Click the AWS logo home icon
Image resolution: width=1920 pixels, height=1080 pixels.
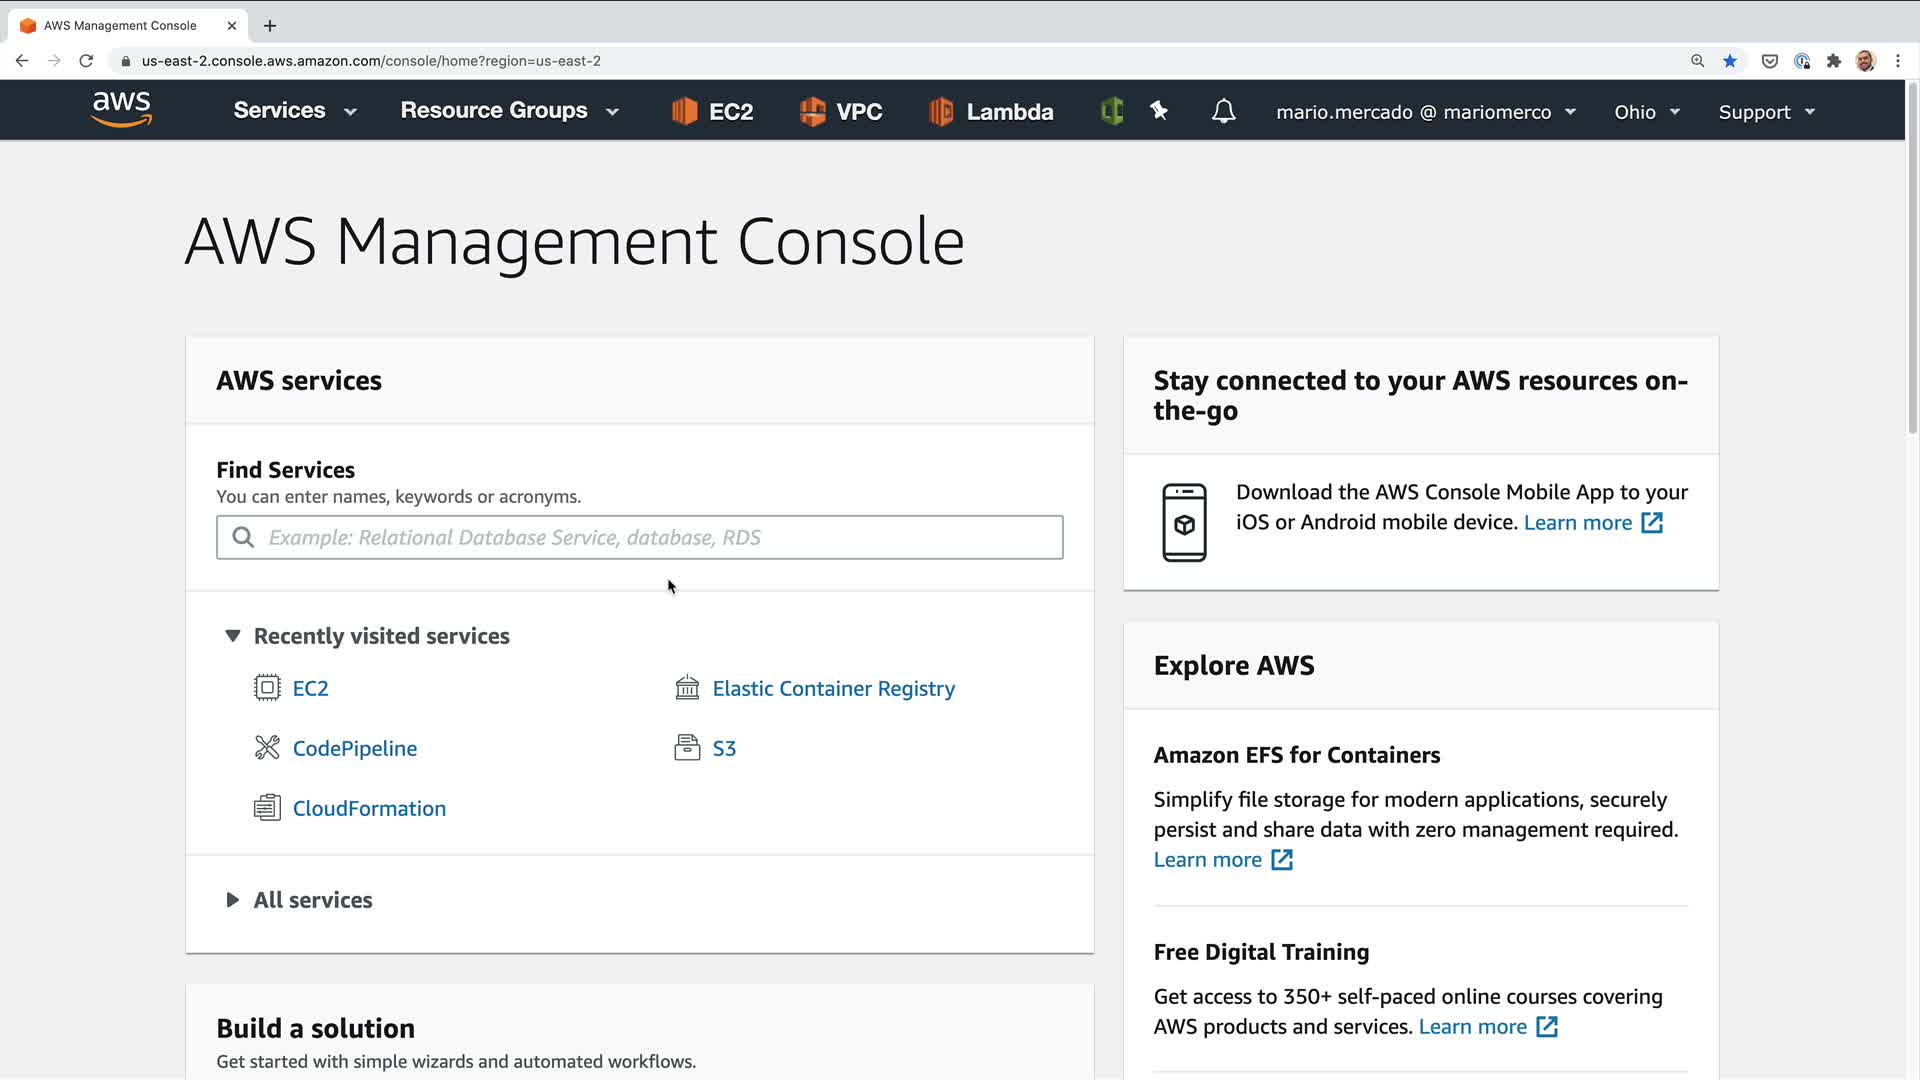pyautogui.click(x=121, y=110)
